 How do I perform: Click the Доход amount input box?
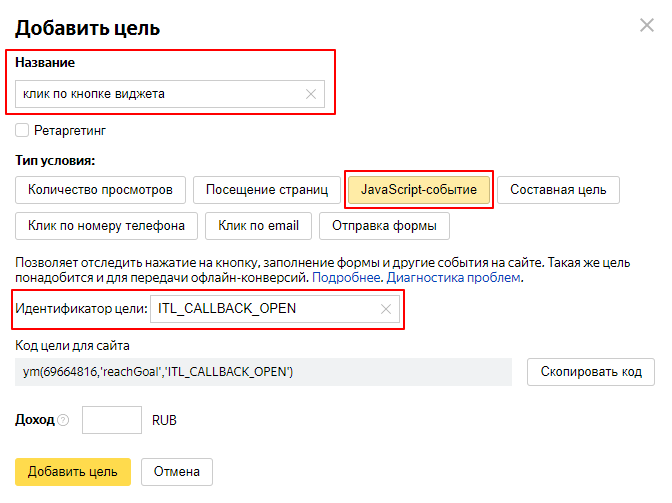tap(111, 420)
